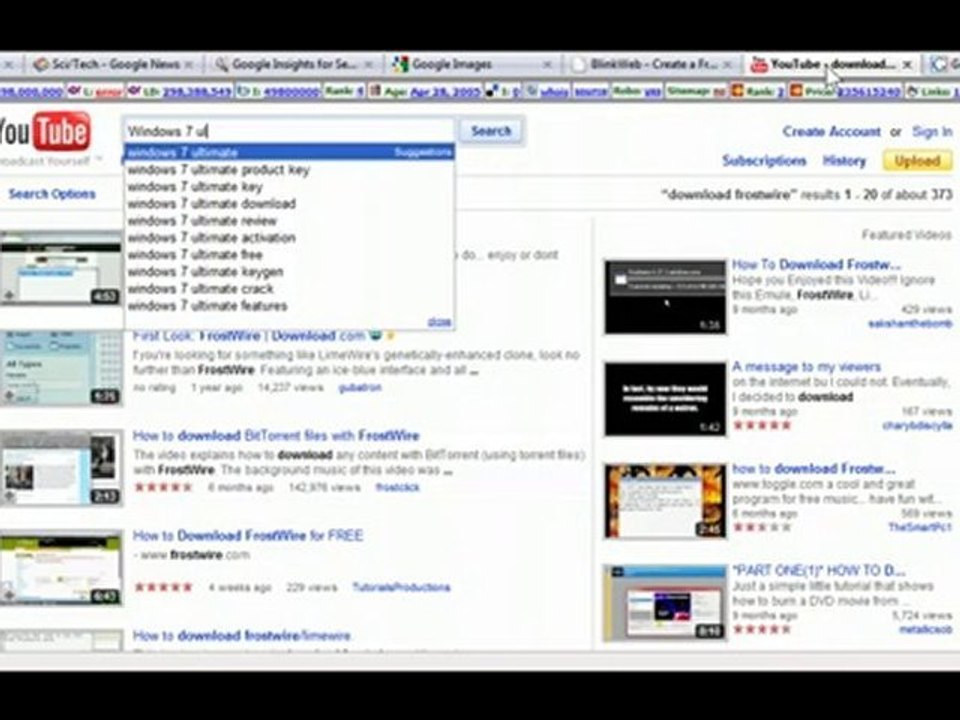960x720 pixels.
Task: Visit uploader frostclick's channel
Action: 397,487
